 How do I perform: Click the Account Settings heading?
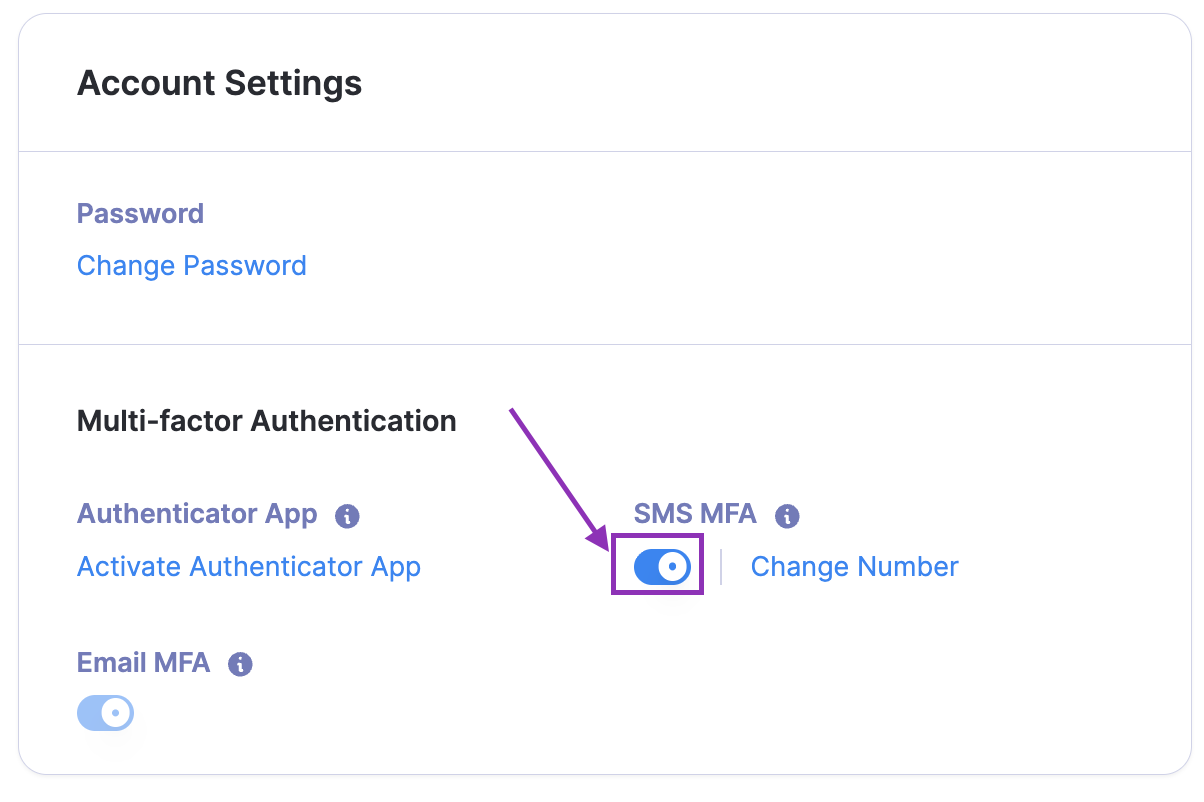click(220, 83)
